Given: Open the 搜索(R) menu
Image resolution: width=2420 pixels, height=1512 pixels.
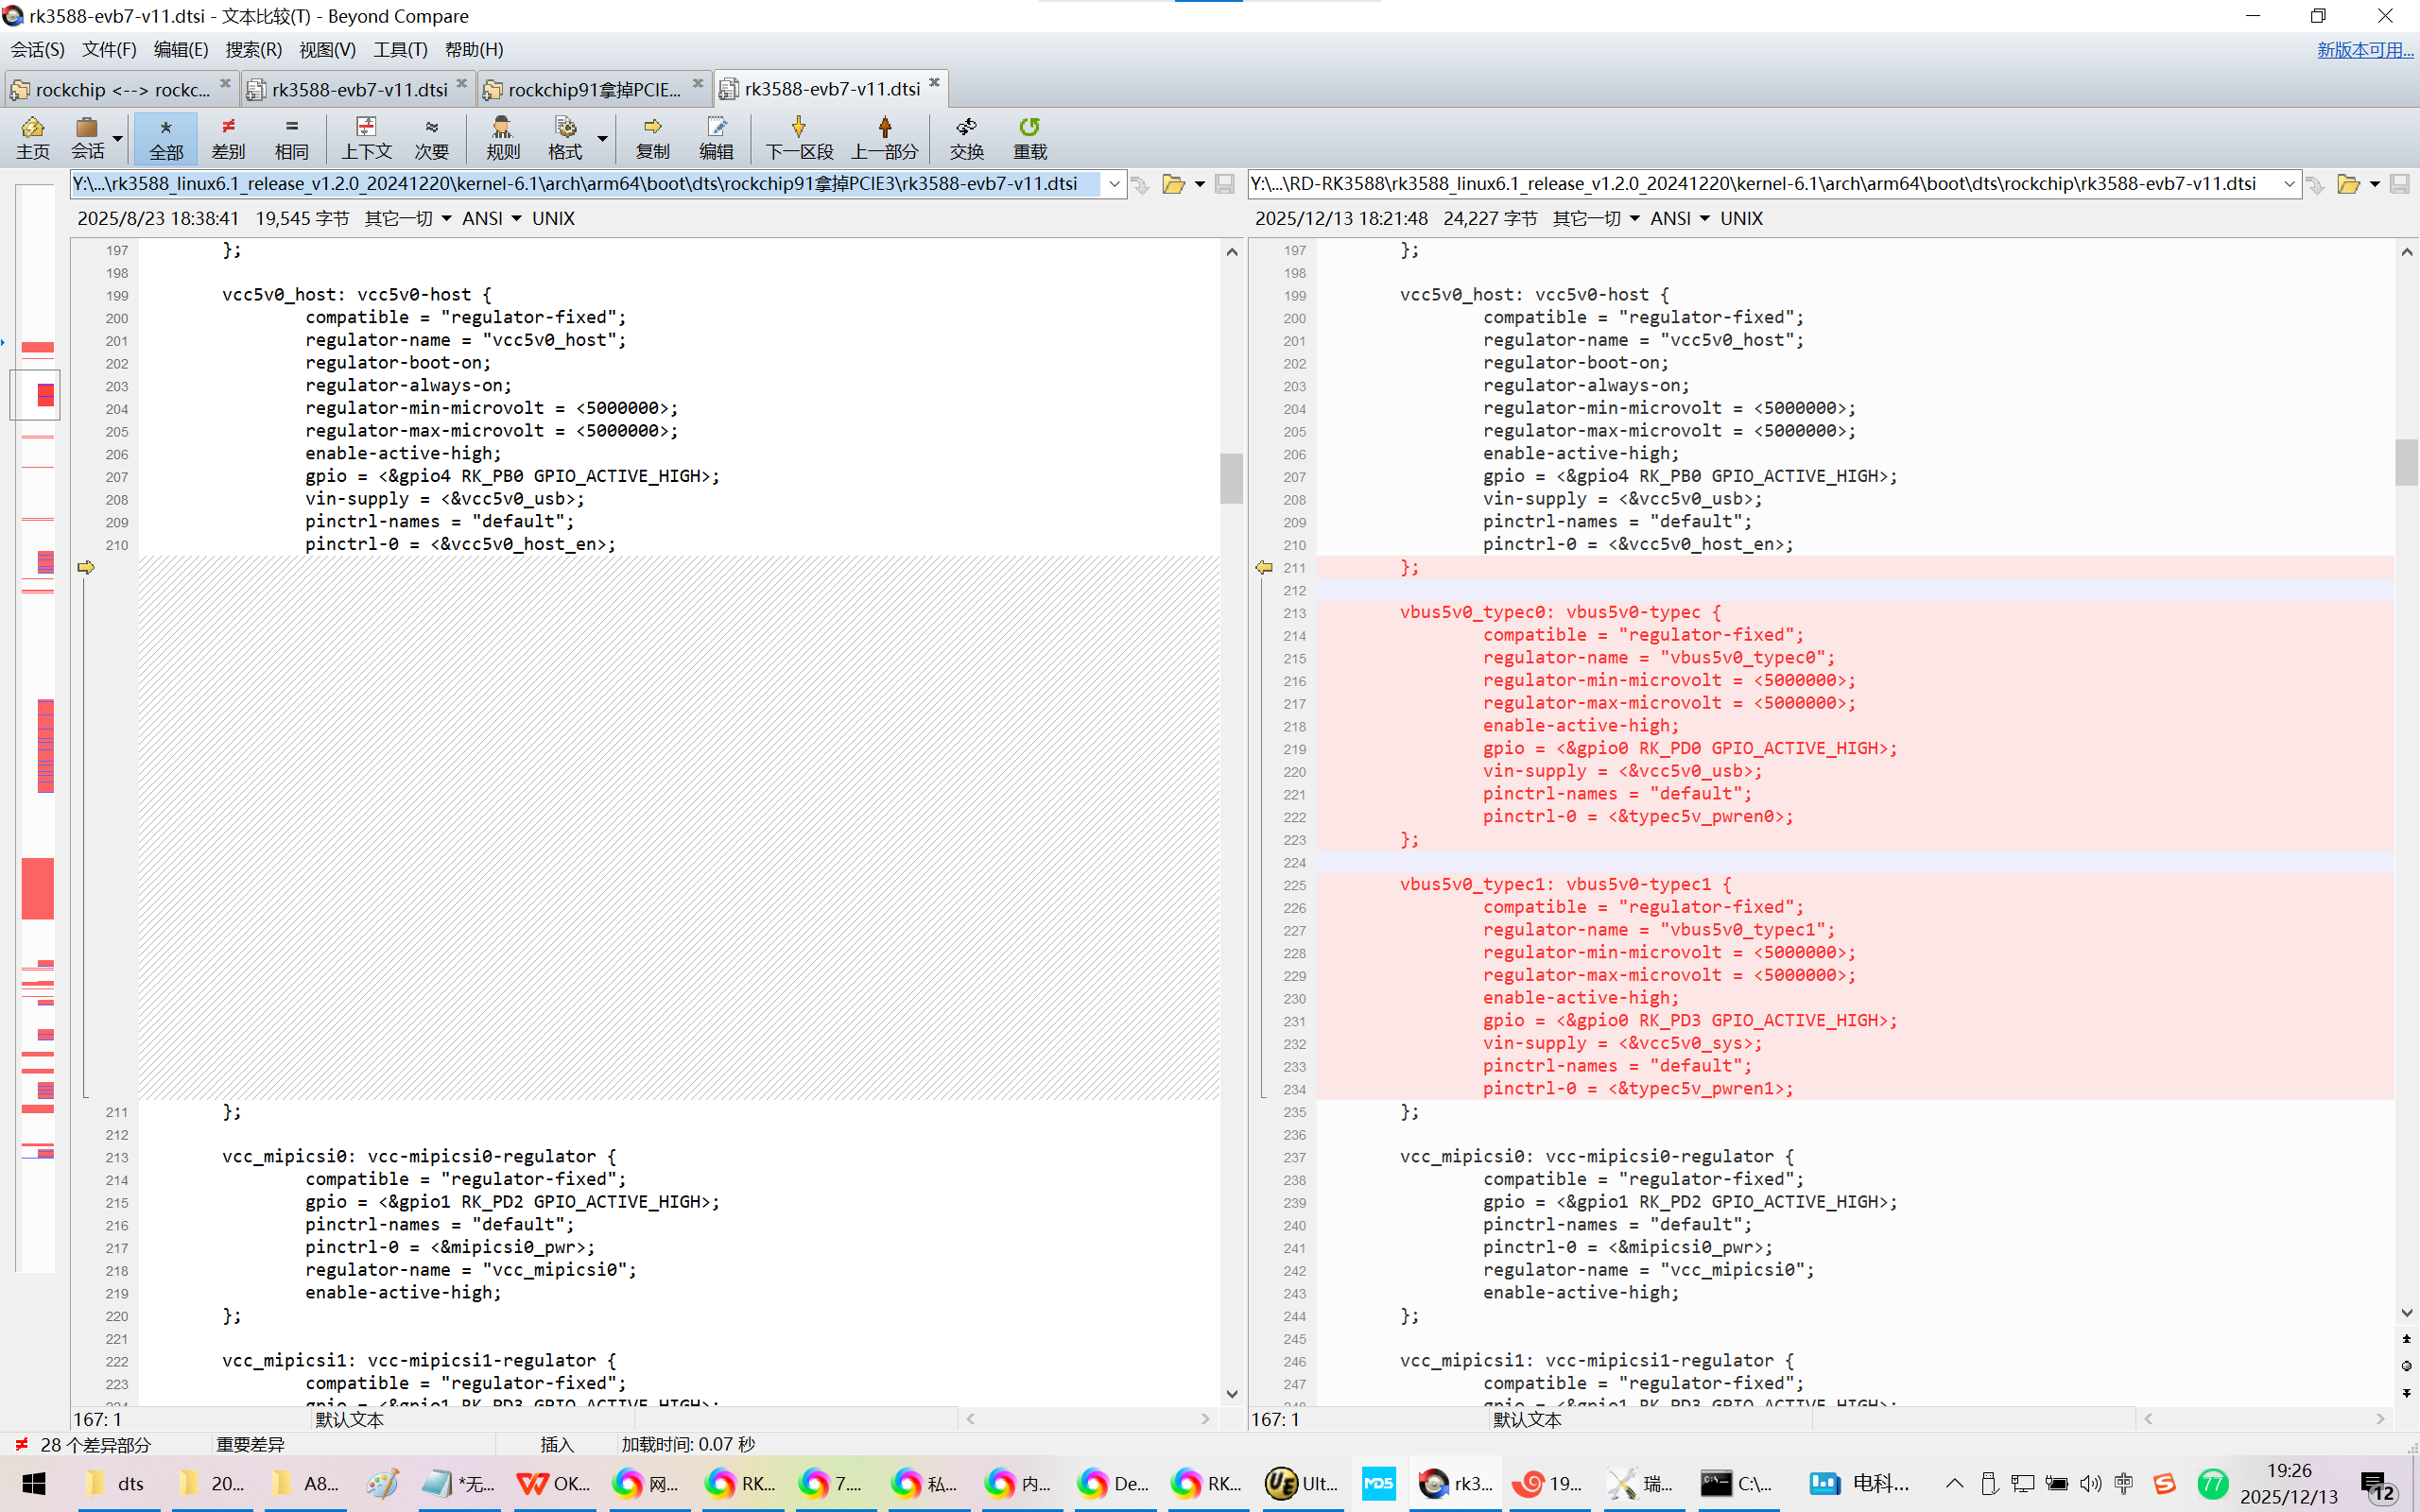Looking at the screenshot, I should pos(253,49).
